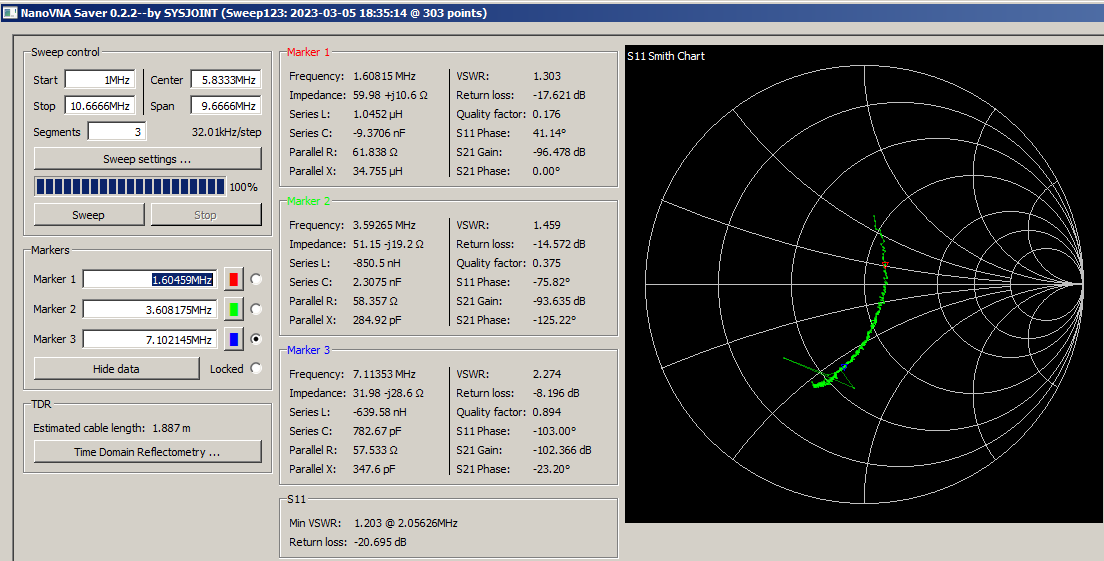Click the sweep progress bar
Screen dimensions: 1104x561
click(x=130, y=187)
